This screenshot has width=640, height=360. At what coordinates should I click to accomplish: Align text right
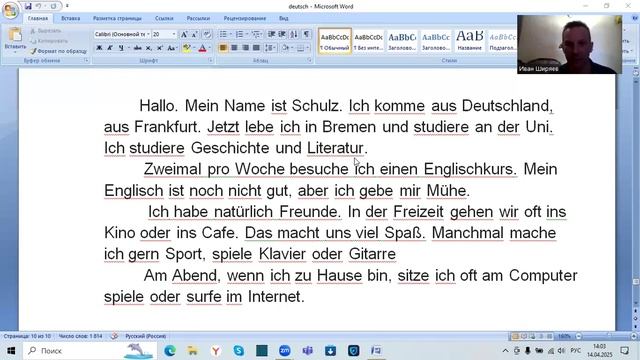tap(245, 48)
